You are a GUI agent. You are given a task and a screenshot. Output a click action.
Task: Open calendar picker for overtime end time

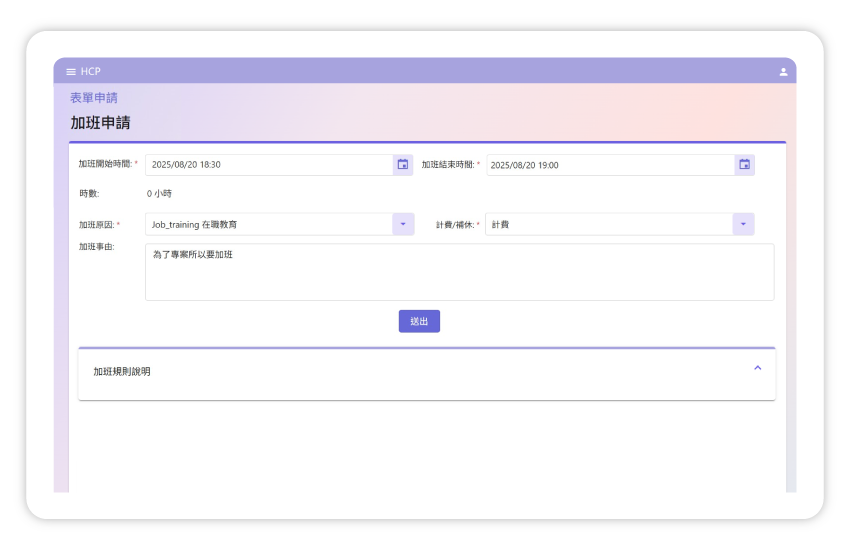744,165
